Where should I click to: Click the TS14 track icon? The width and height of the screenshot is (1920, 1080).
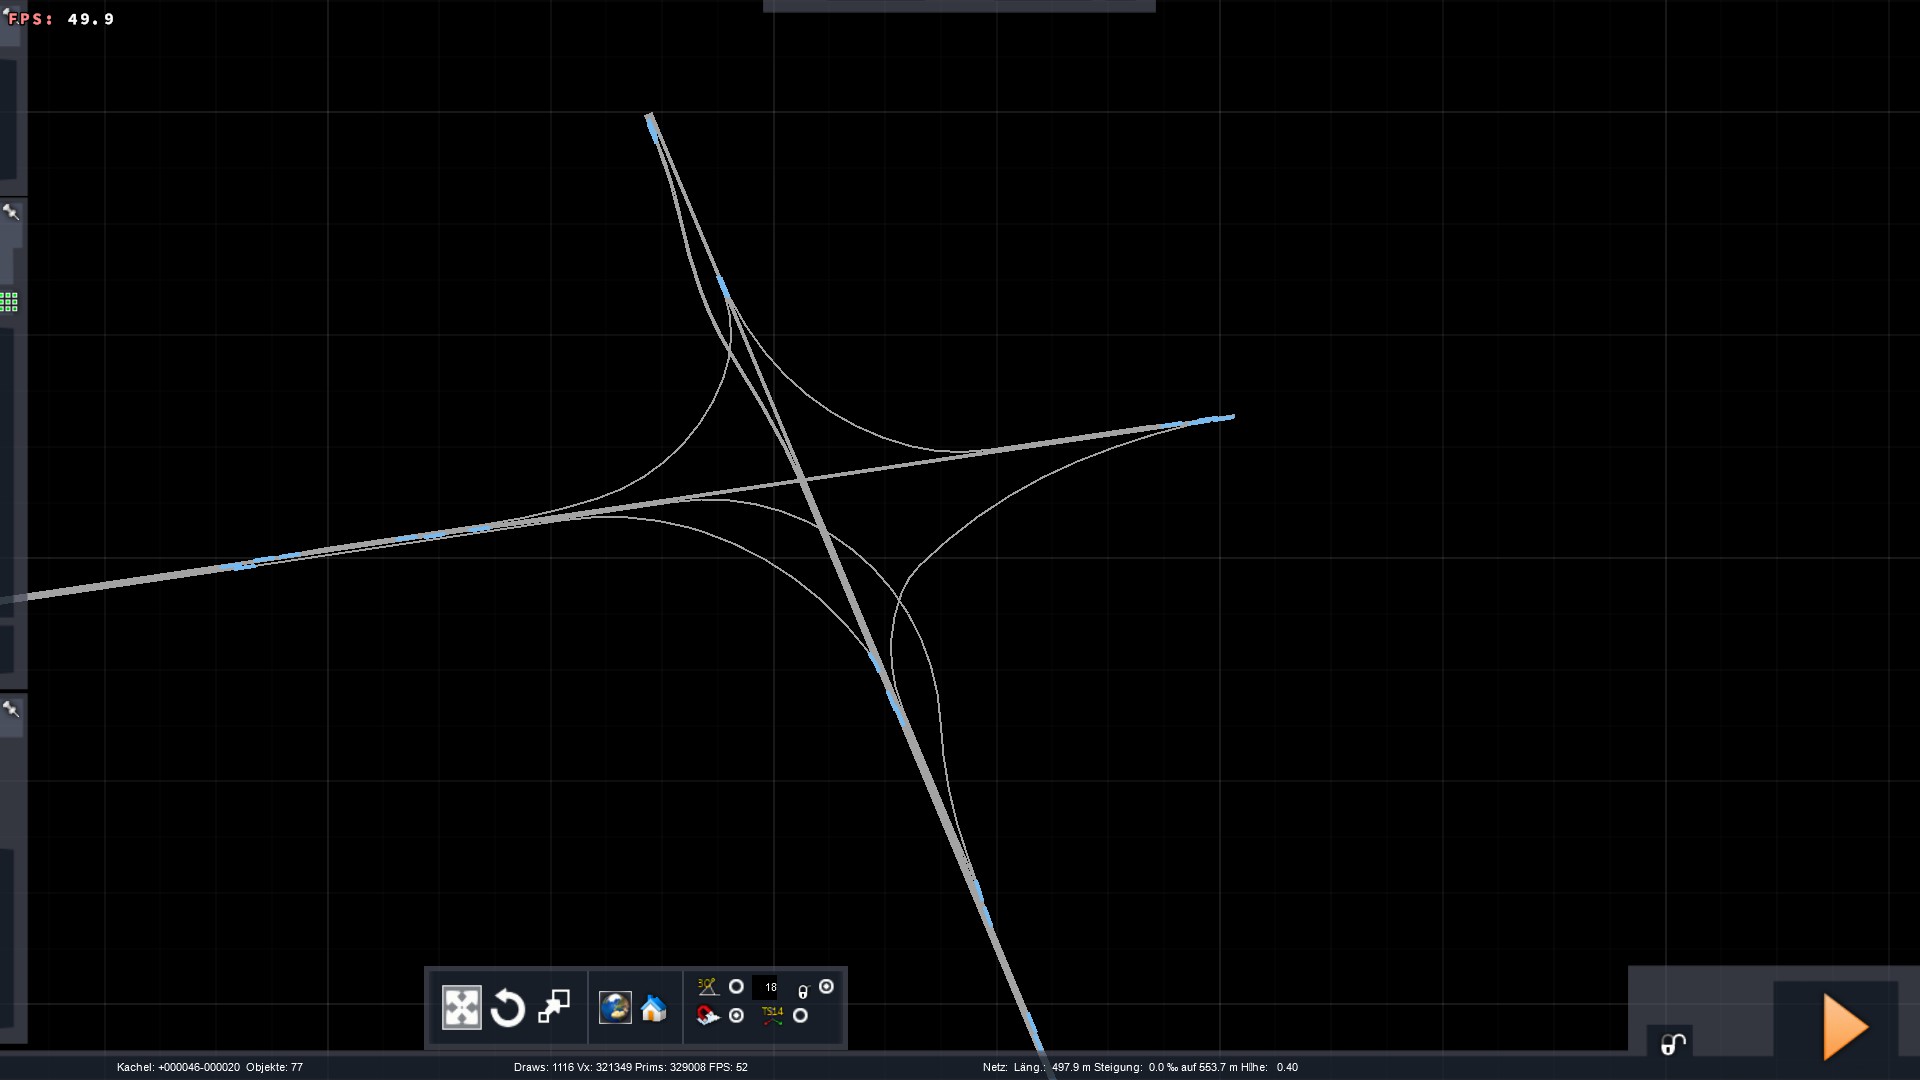point(772,1016)
